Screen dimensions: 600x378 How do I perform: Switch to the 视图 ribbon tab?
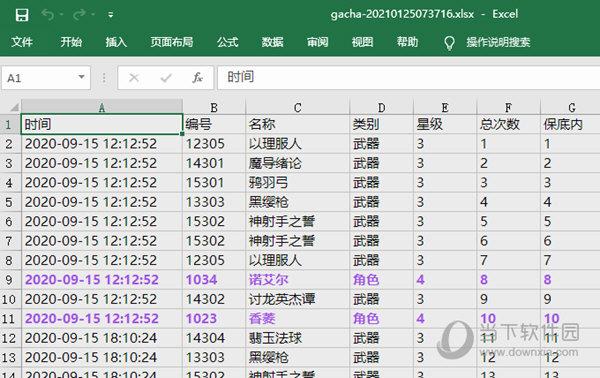tap(362, 42)
